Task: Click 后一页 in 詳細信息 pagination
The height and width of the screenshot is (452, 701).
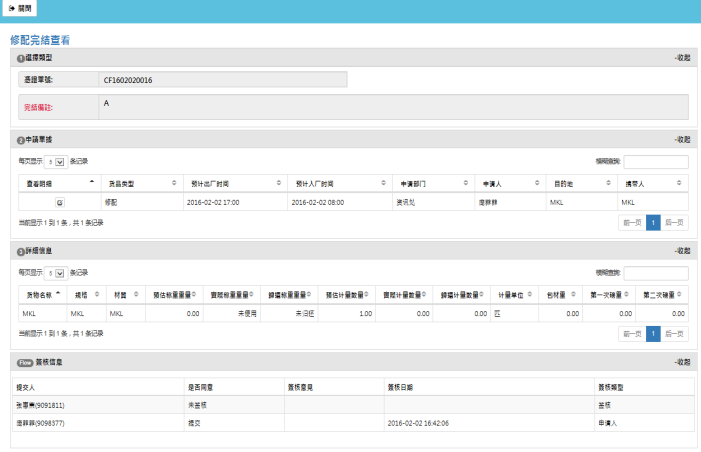Action: click(675, 334)
